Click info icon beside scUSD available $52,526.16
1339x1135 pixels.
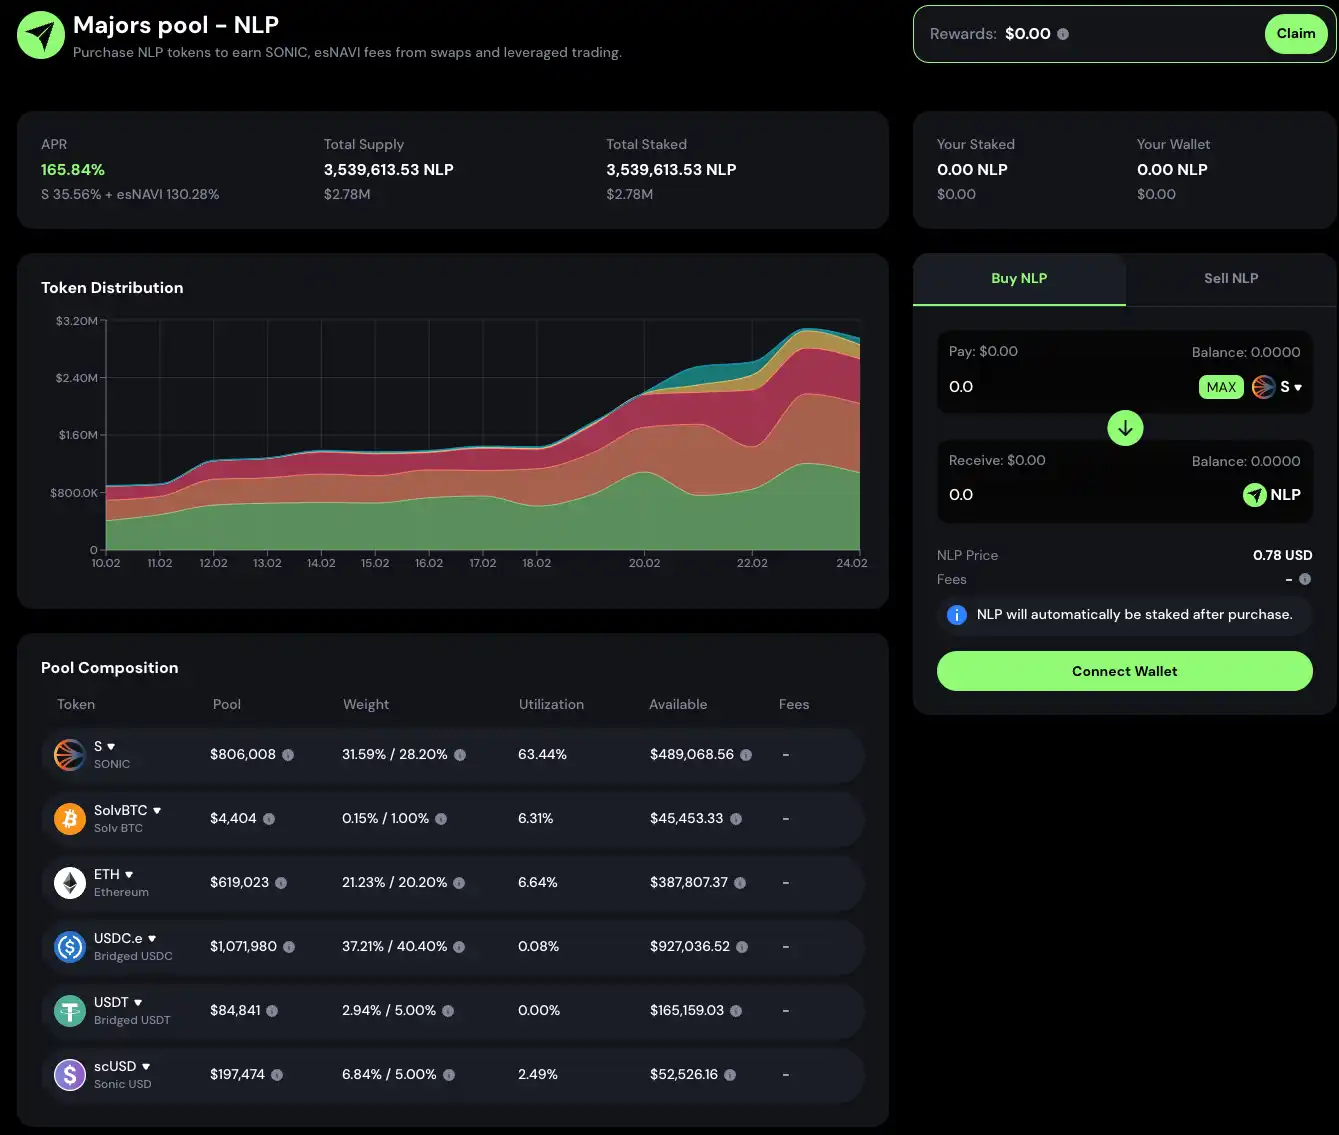(x=730, y=1075)
